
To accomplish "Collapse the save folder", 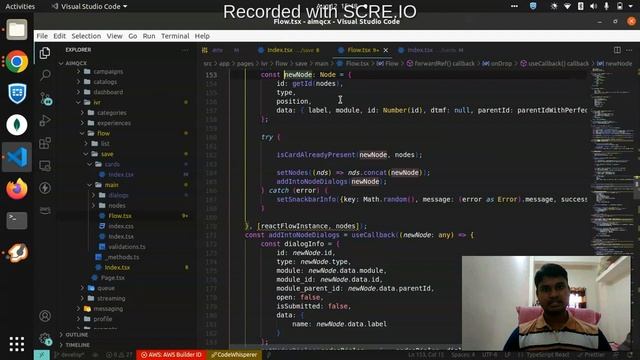I will pos(107,154).
